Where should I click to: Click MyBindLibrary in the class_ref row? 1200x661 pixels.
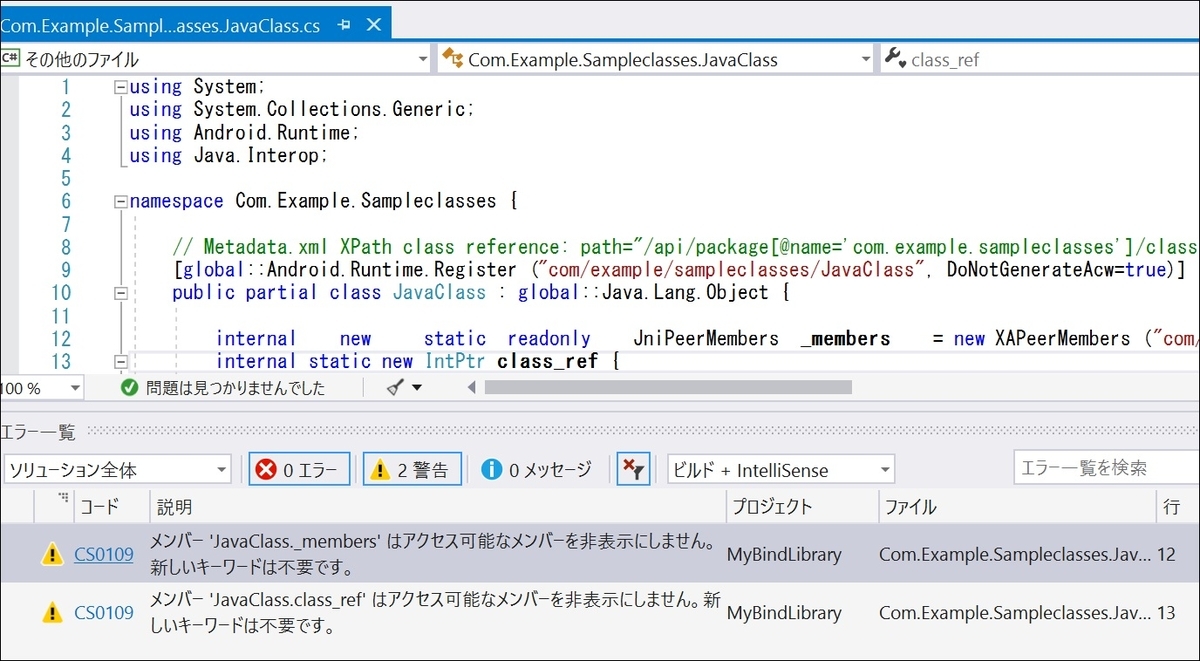[784, 613]
